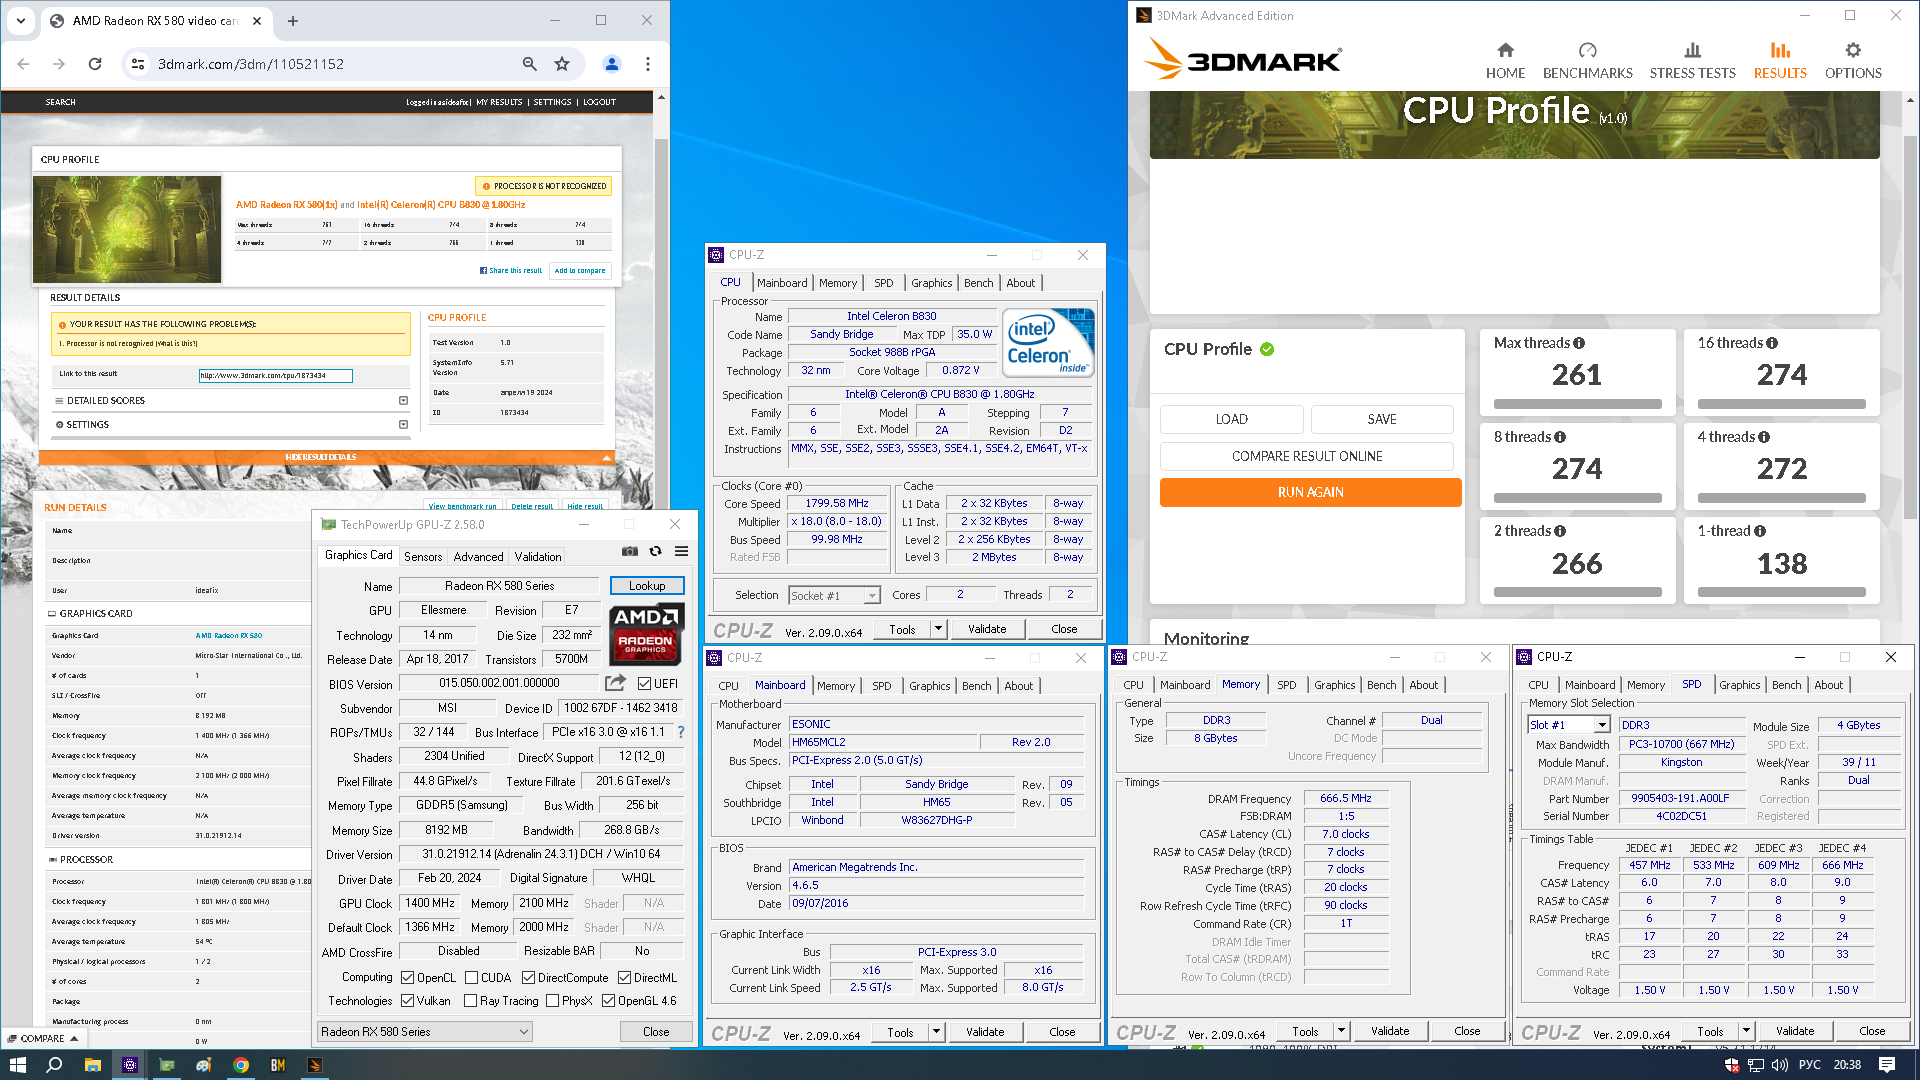Click the LOAD button in 3DMark
The image size is (1920, 1080).
click(1231, 419)
